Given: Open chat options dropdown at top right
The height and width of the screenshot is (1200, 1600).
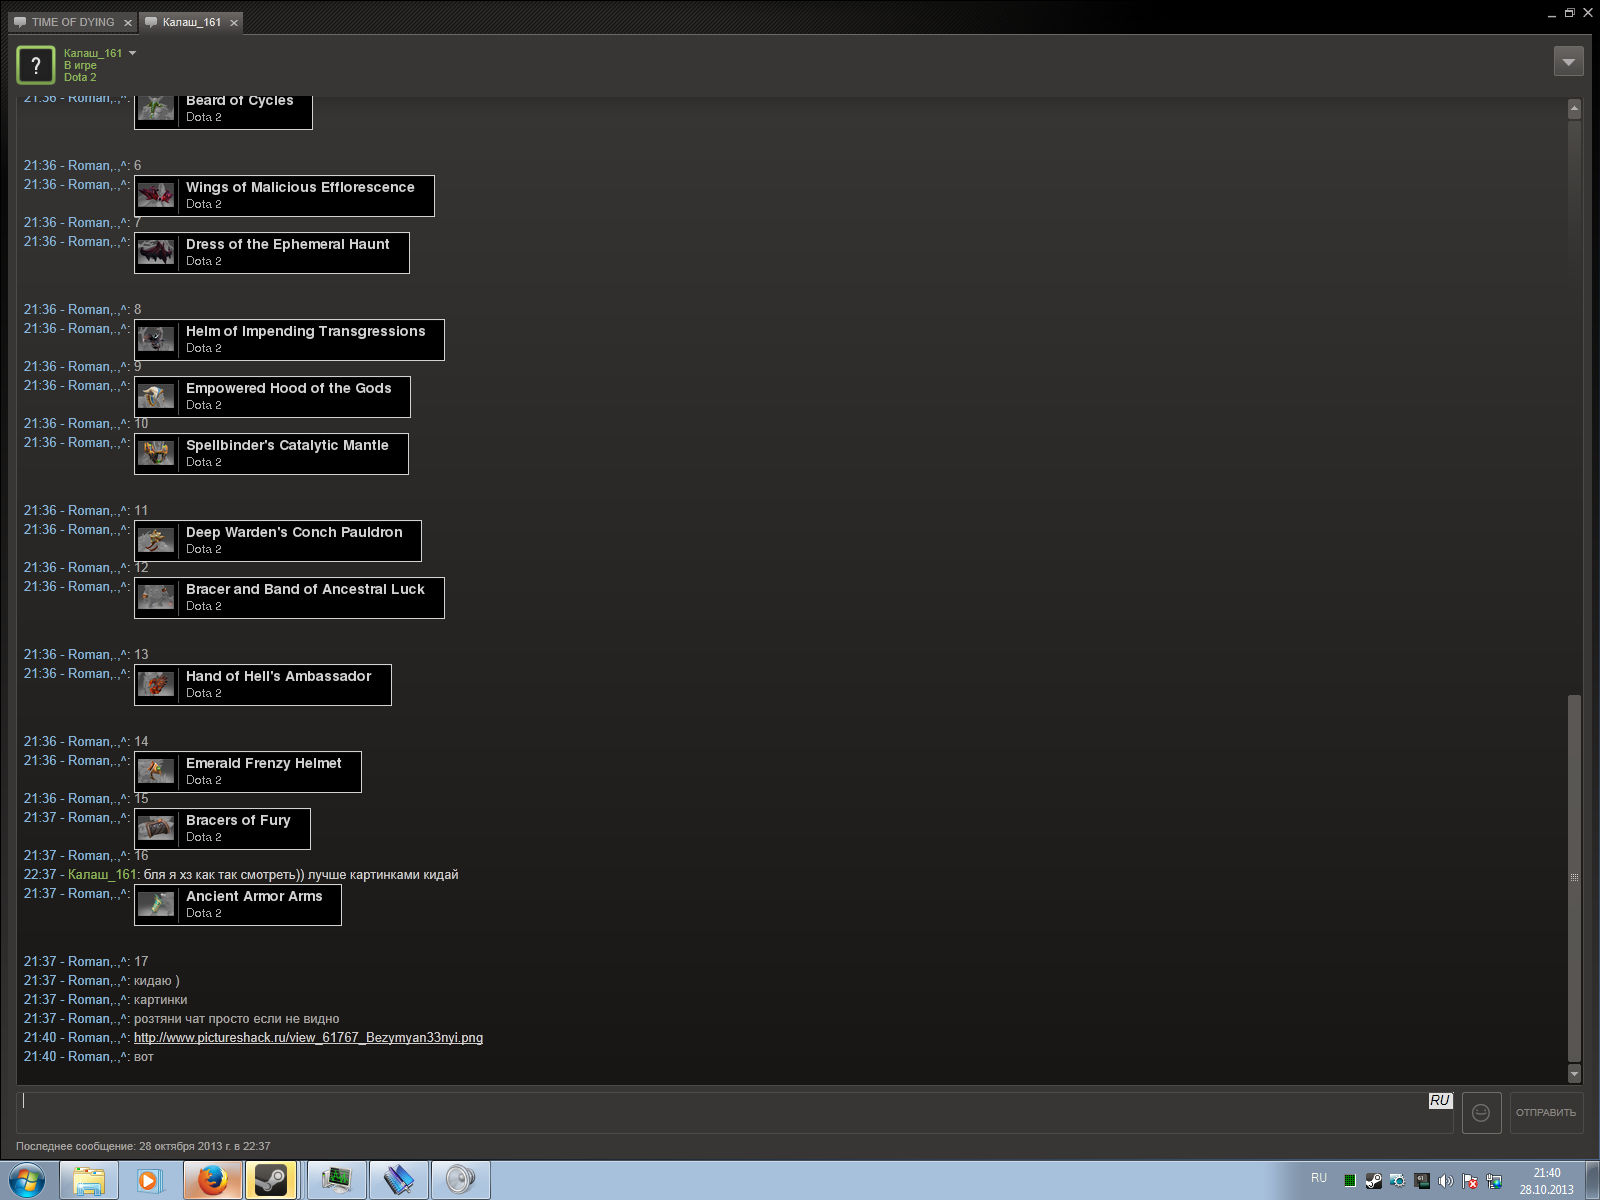Looking at the screenshot, I should click(1569, 62).
